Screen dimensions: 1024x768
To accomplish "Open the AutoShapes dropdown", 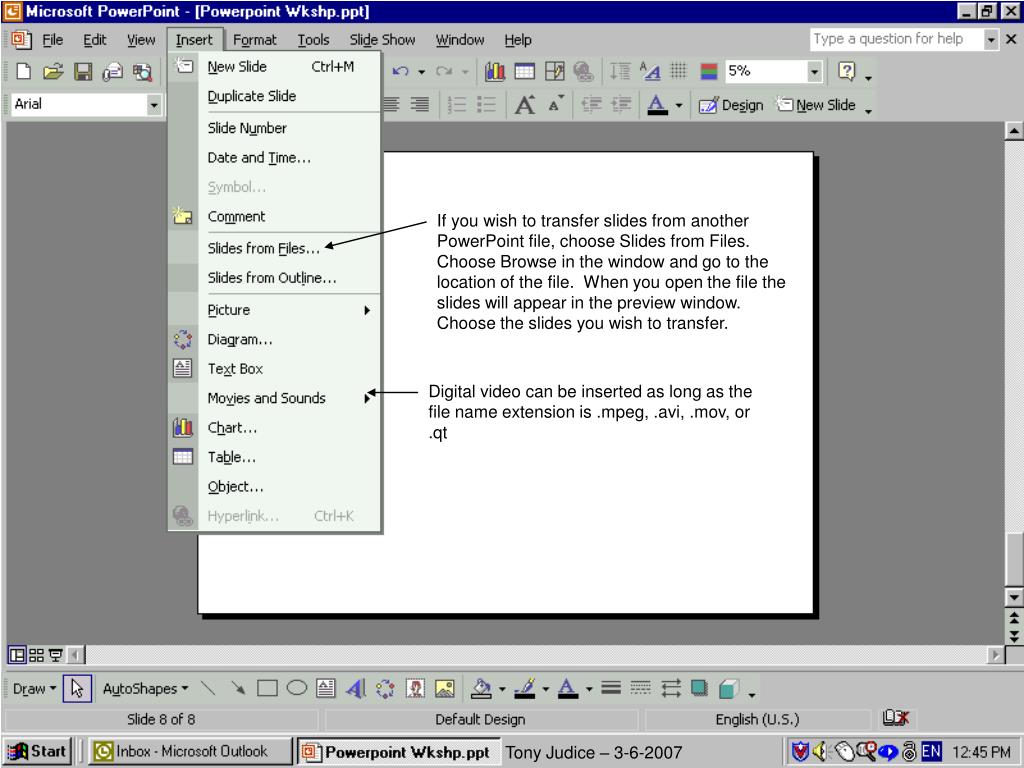I will (145, 688).
